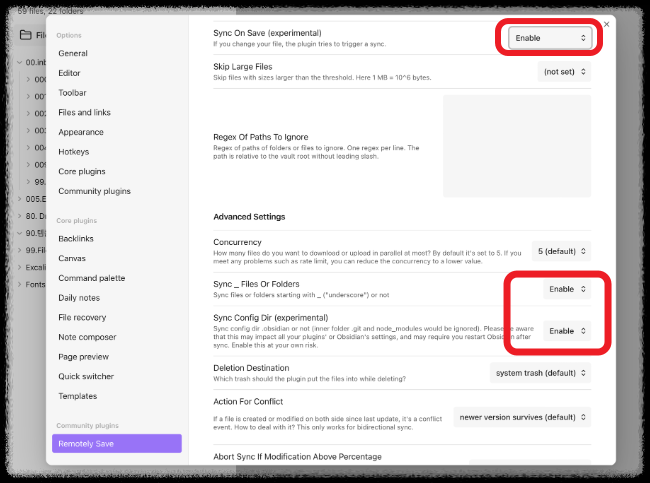Screen dimensions: 650x483
Task: Open the Deletion Destination dropdown
Action: (540, 373)
